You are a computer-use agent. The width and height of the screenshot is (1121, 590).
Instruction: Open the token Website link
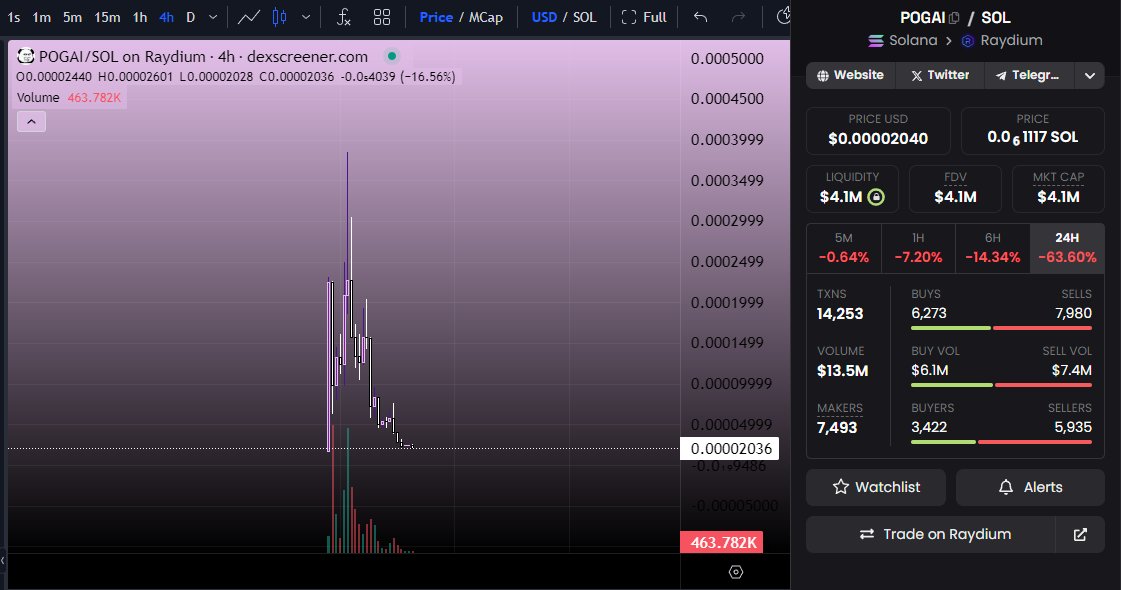851,75
